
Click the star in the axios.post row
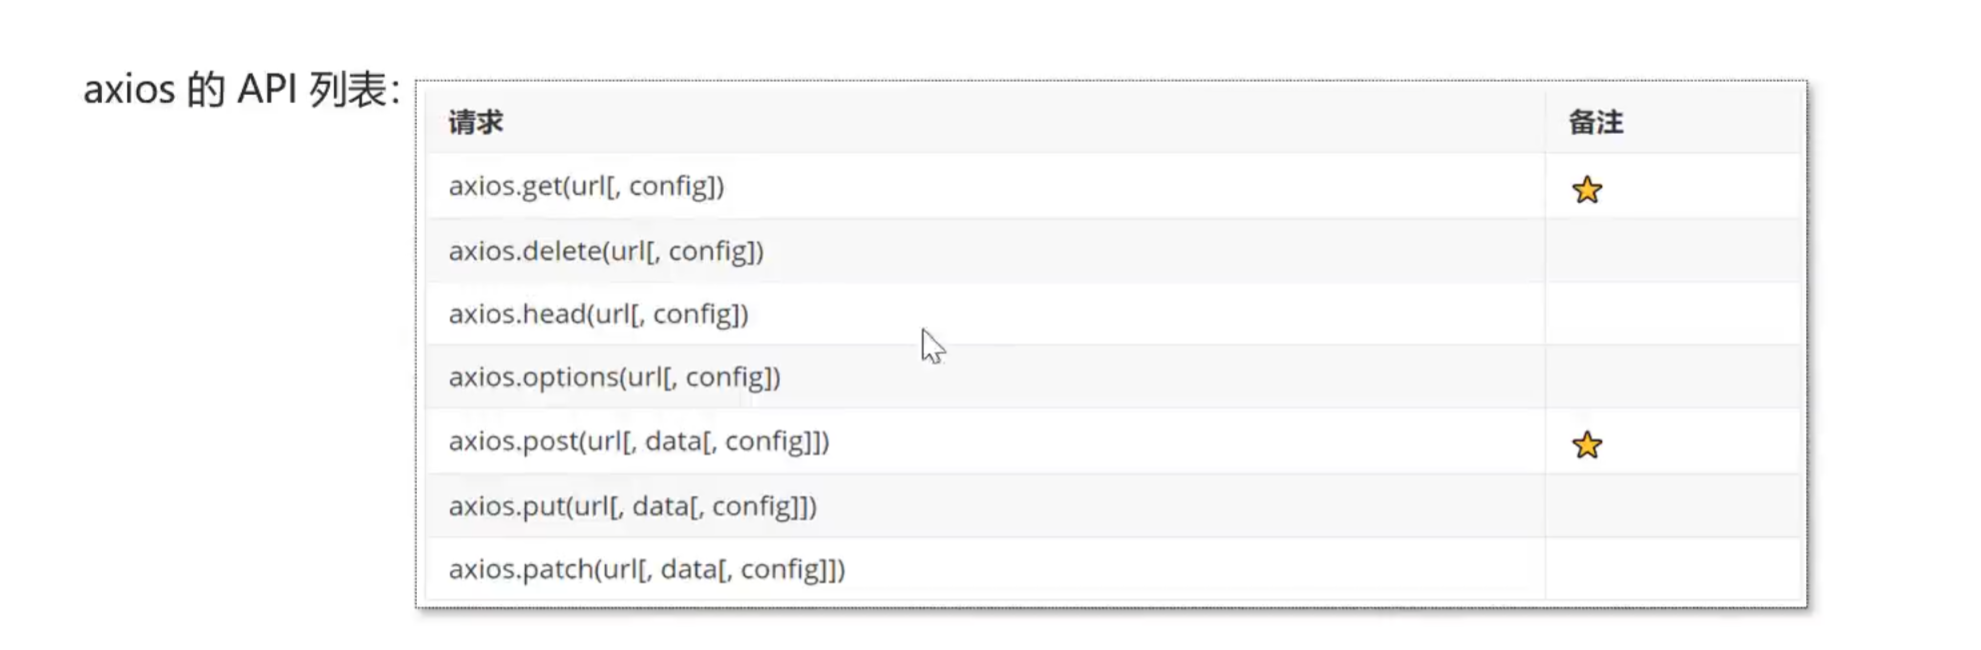click(1586, 444)
